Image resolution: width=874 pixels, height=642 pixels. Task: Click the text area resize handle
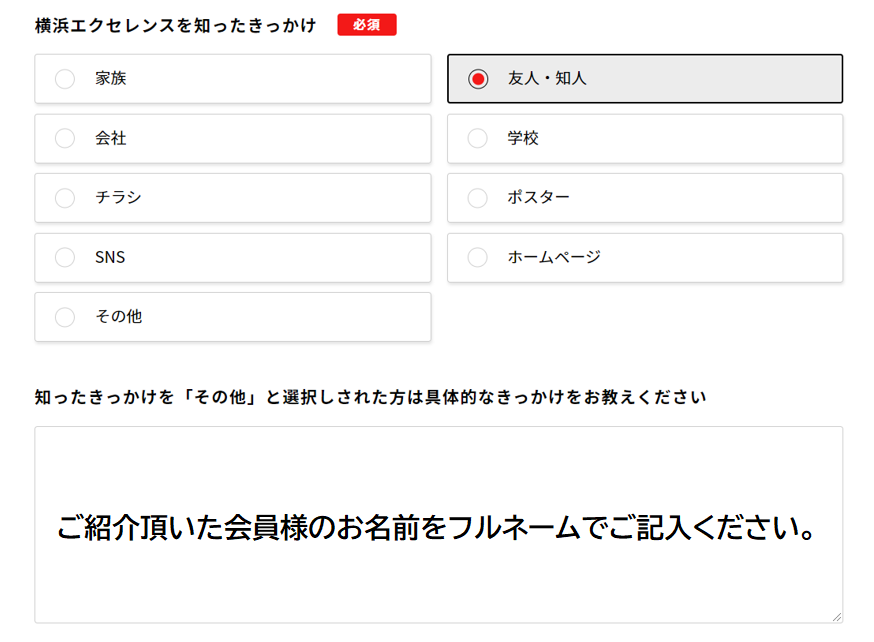(836, 617)
